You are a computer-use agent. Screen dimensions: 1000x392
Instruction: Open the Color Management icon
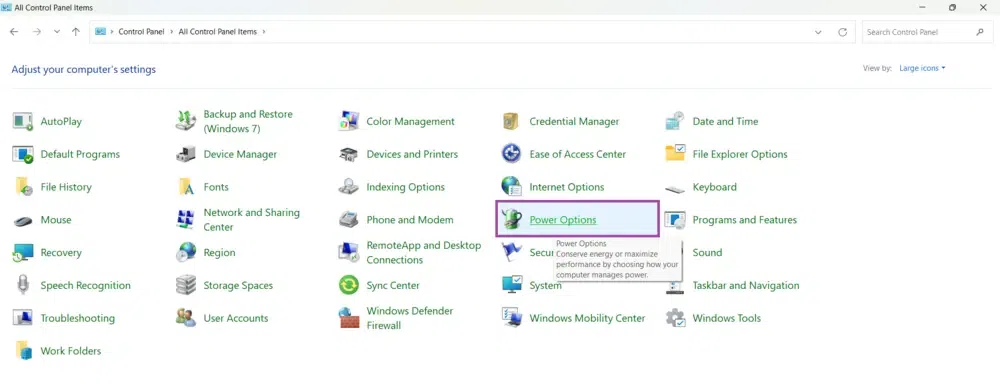tap(349, 121)
